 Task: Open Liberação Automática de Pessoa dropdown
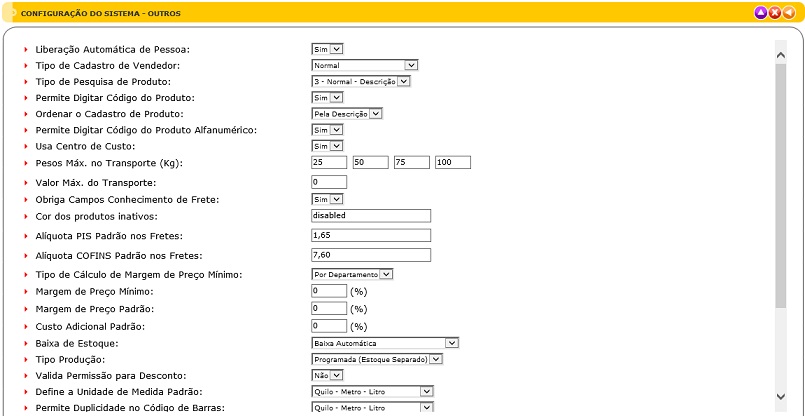tap(327, 48)
